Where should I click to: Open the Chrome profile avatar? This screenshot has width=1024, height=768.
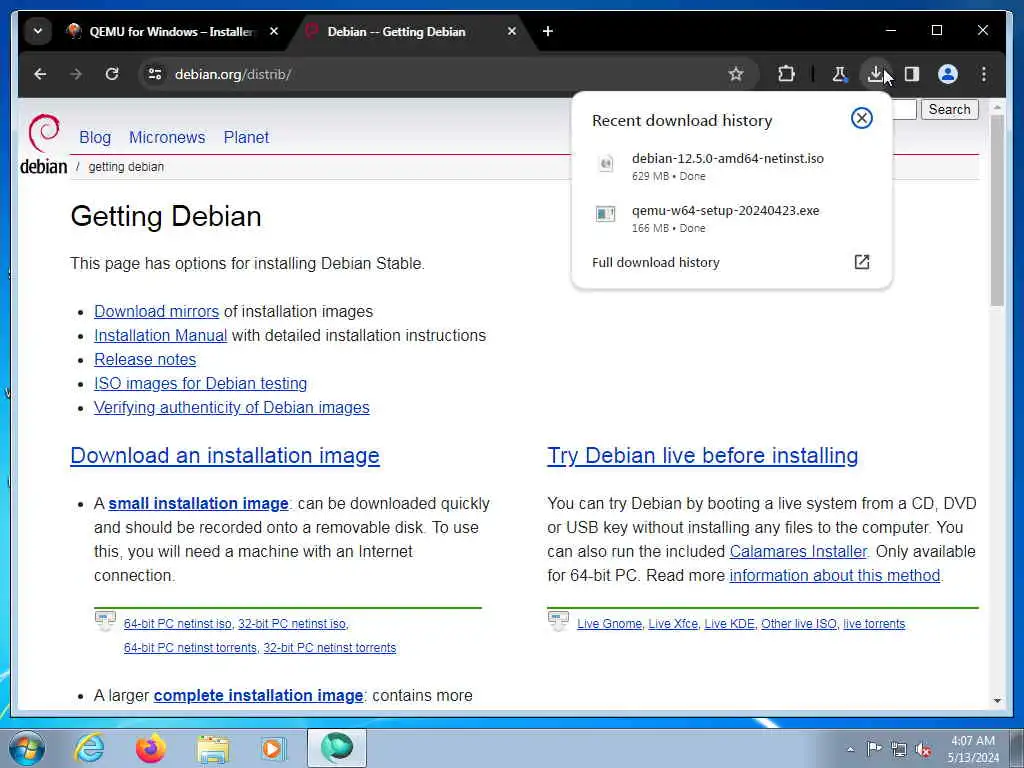pos(948,74)
